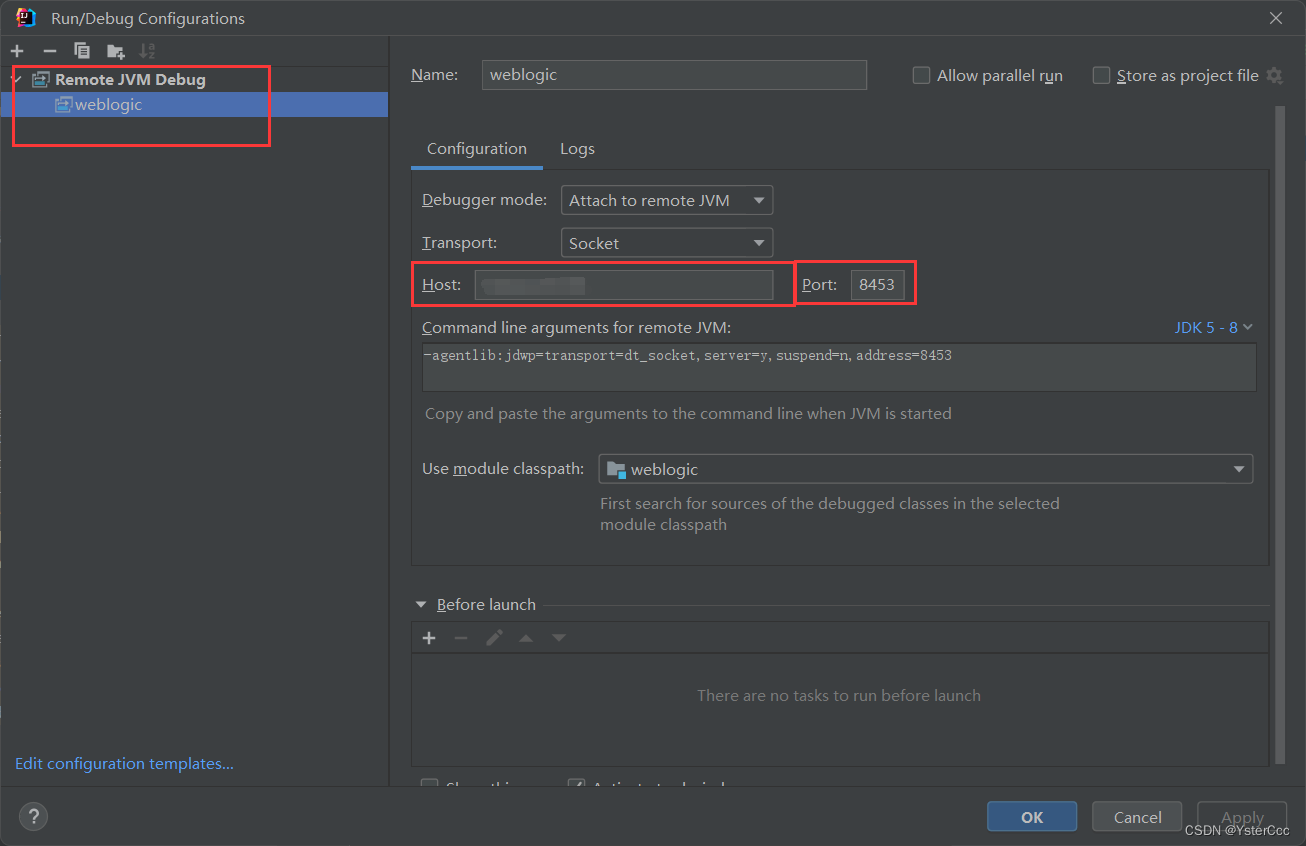Open the Debugger mode dropdown
This screenshot has width=1306, height=846.
(667, 200)
